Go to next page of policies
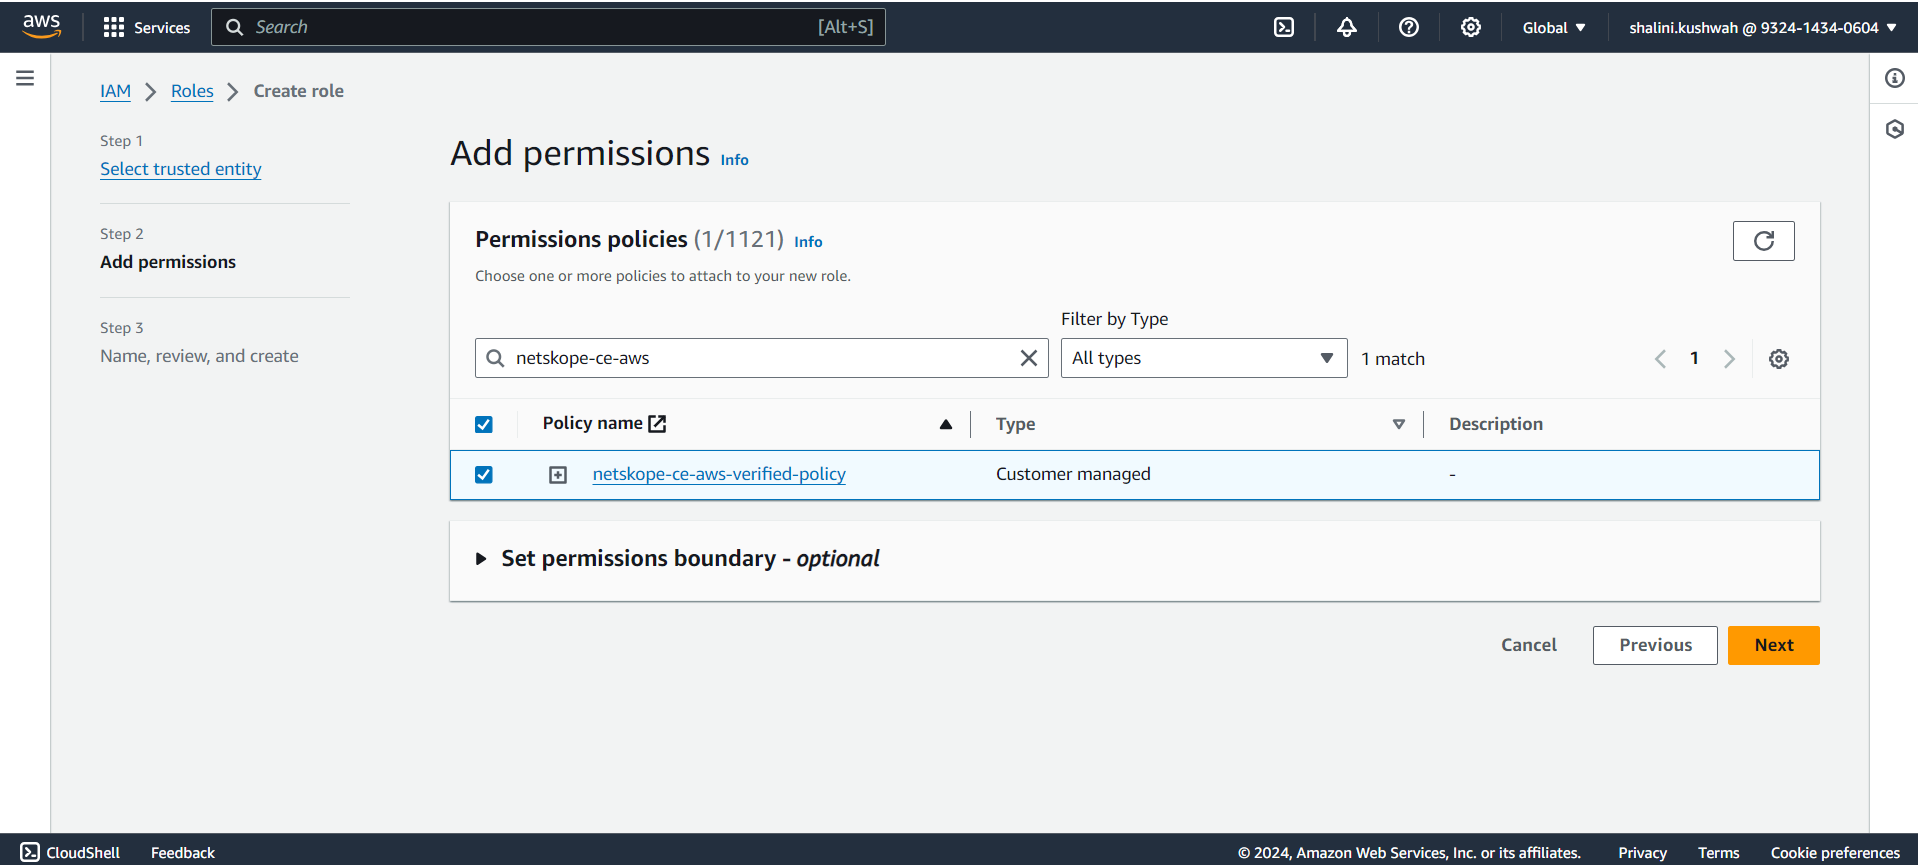1918x865 pixels. [x=1729, y=359]
